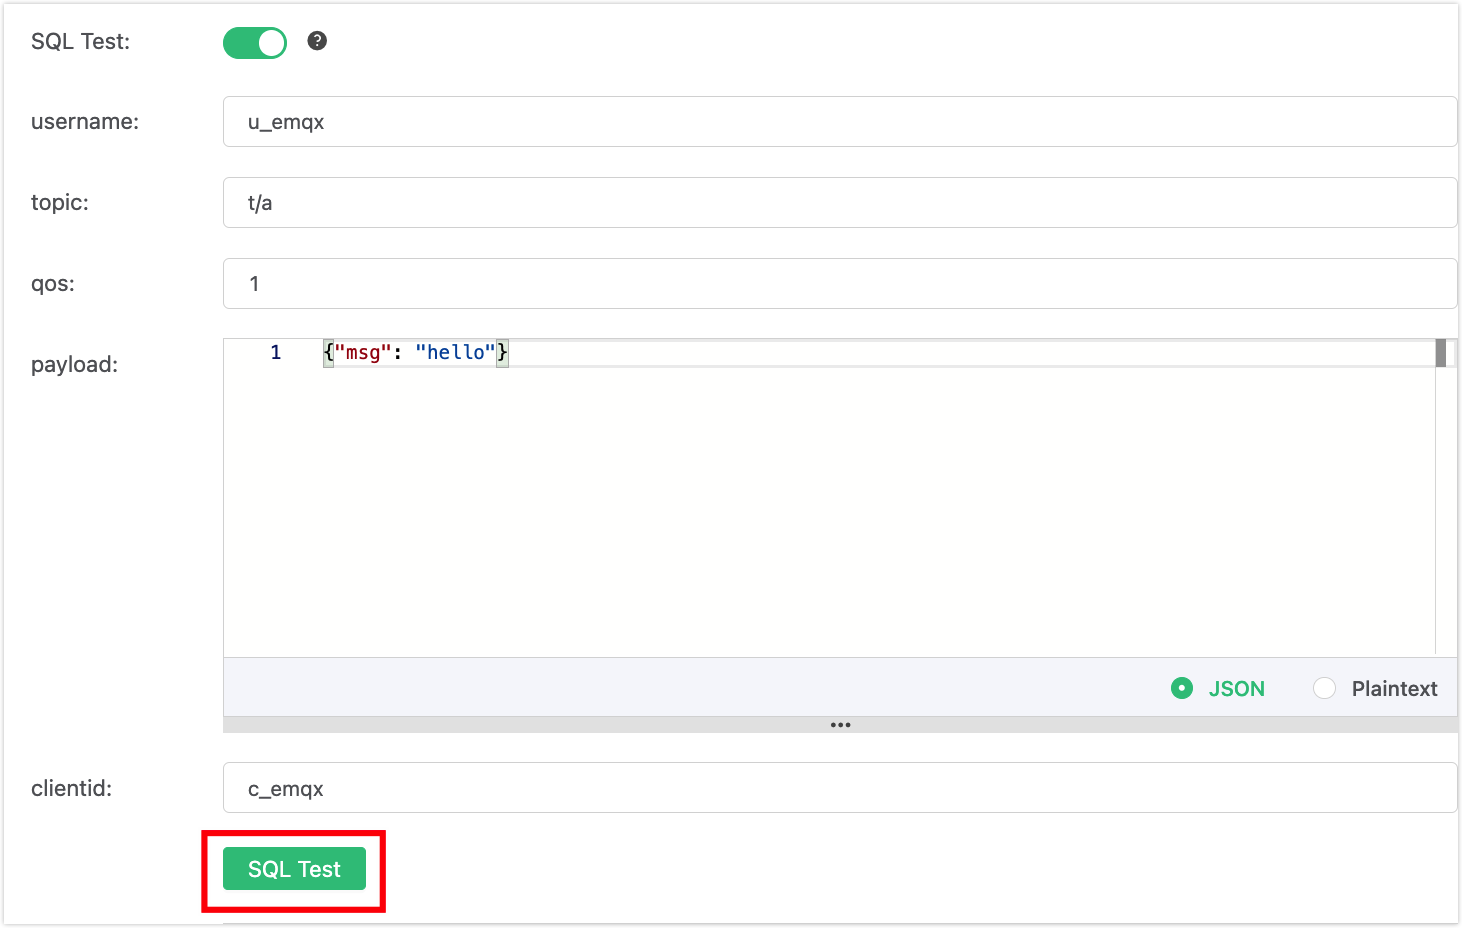Select the payload editor scrollbar thumb

(x=1441, y=353)
